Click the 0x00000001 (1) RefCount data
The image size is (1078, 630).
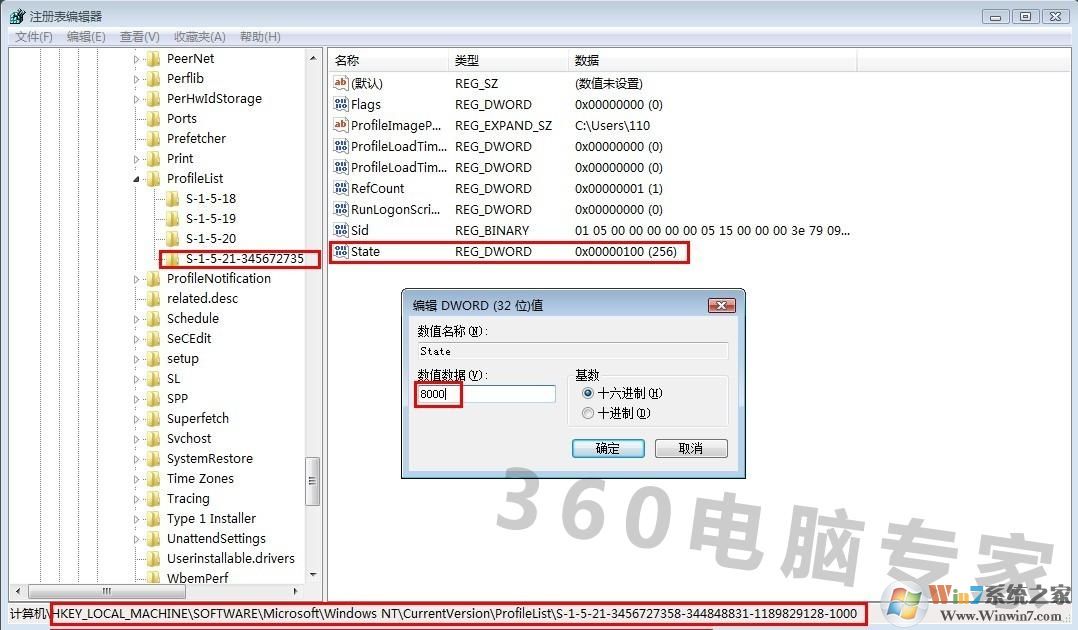(x=619, y=188)
